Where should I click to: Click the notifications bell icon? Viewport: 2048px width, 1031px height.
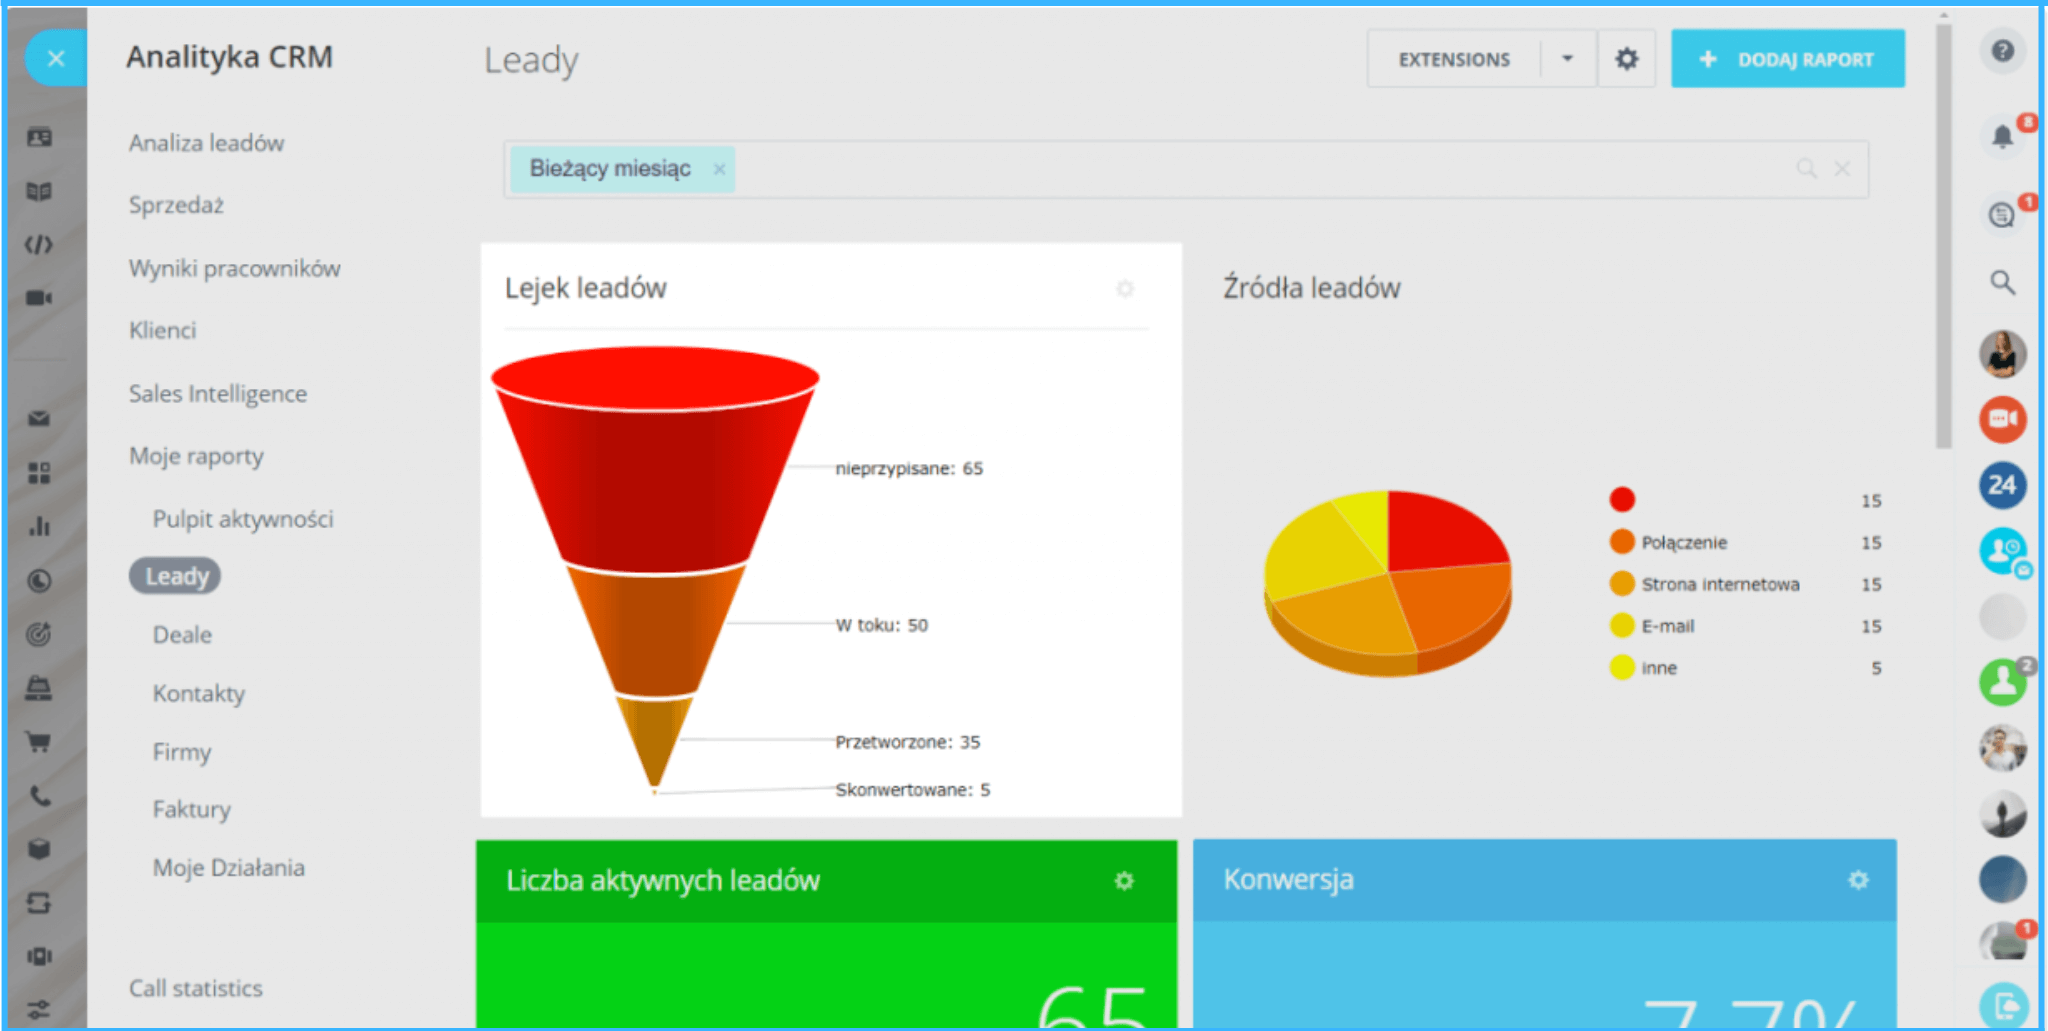tap(2001, 136)
